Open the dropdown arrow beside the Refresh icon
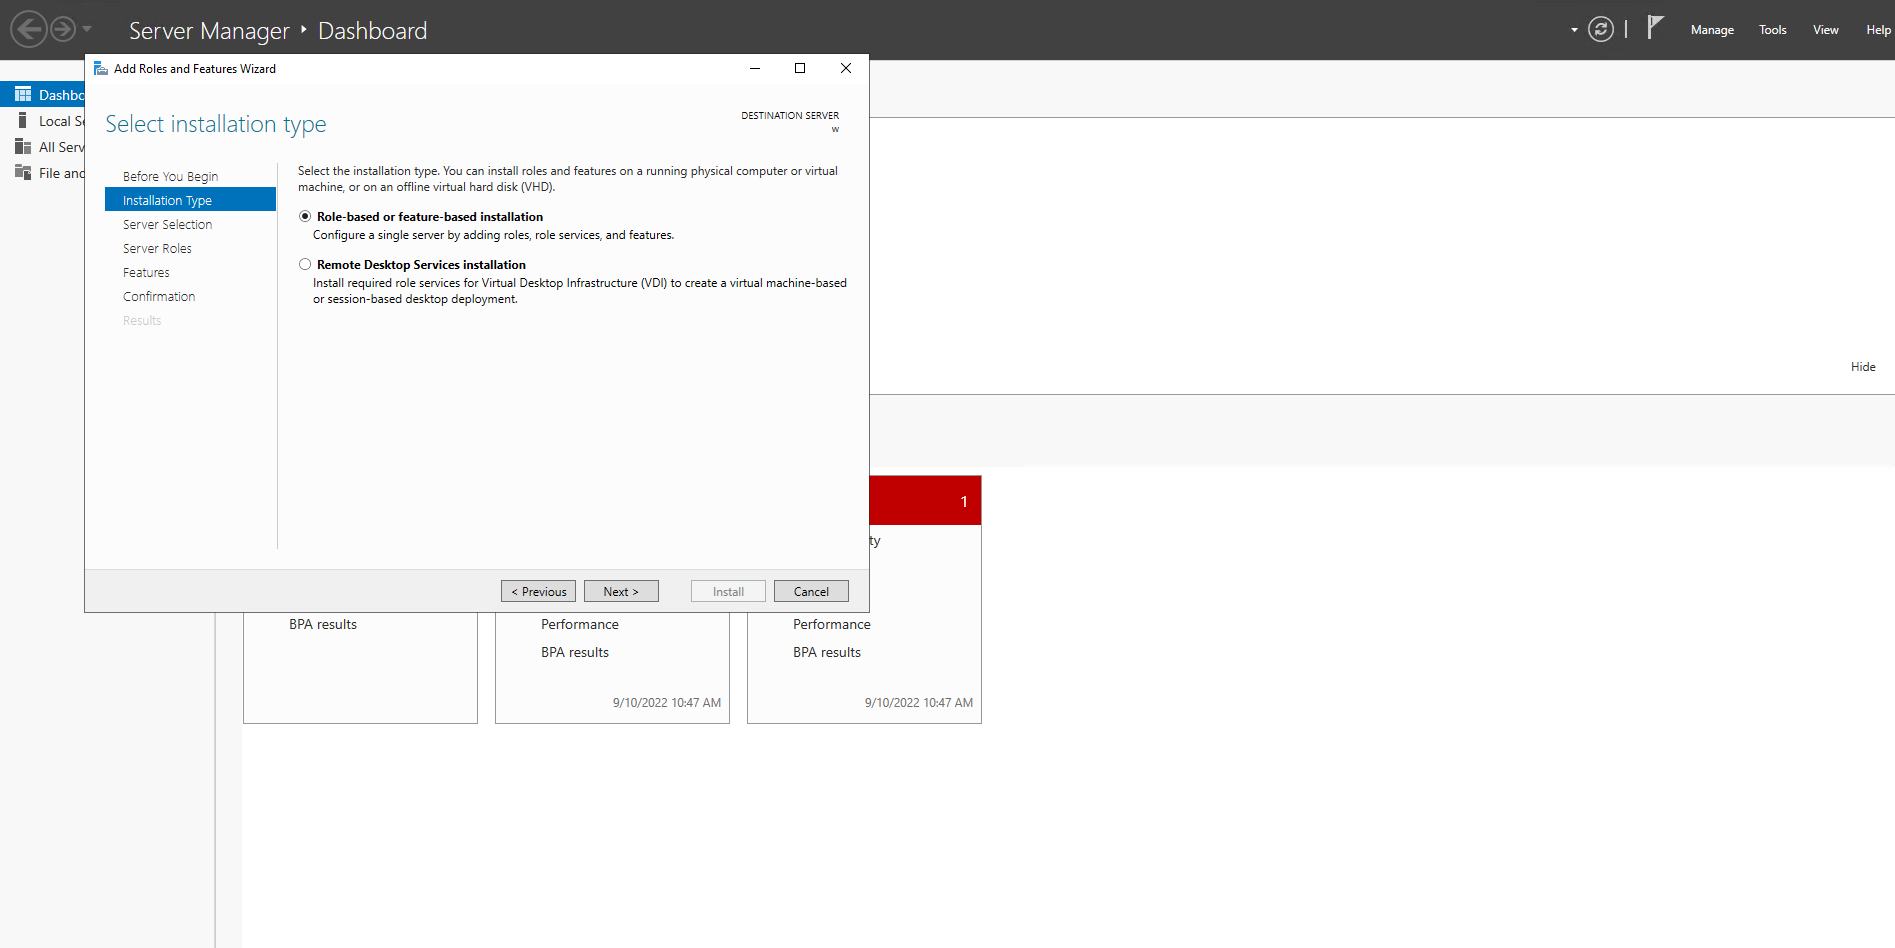 (x=1574, y=30)
